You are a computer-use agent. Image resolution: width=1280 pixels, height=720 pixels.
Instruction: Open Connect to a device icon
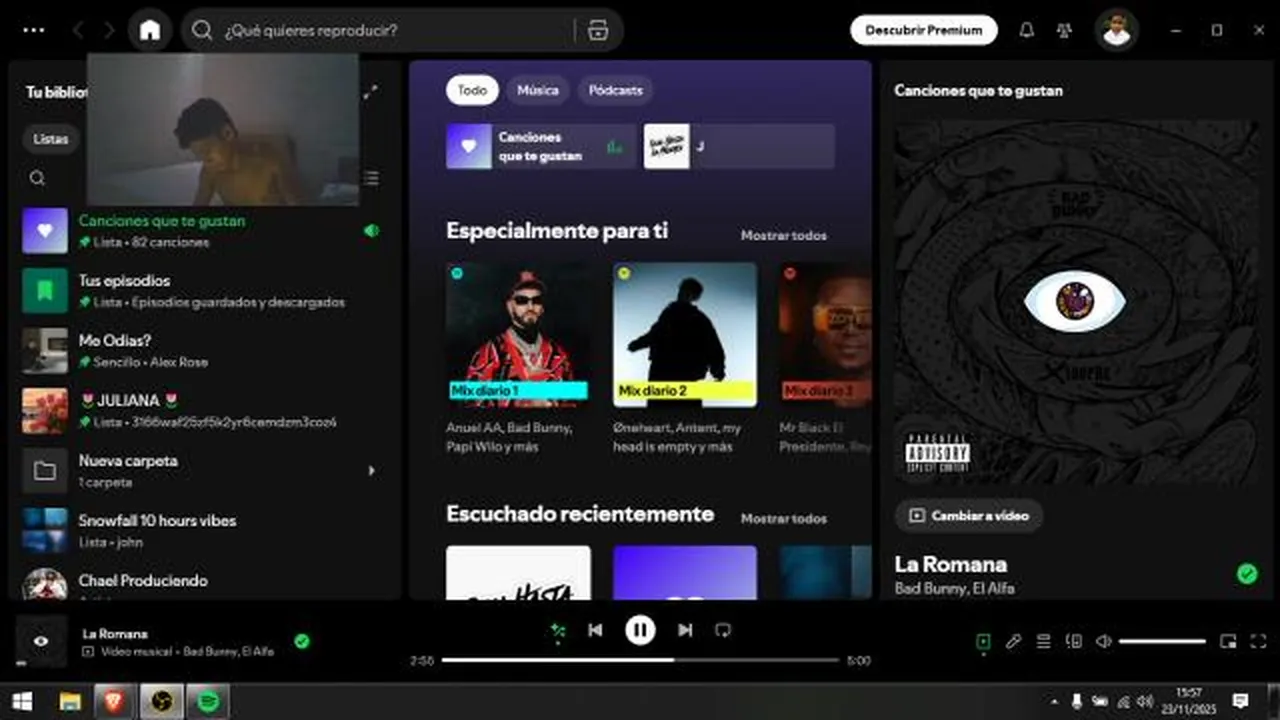tap(1074, 641)
